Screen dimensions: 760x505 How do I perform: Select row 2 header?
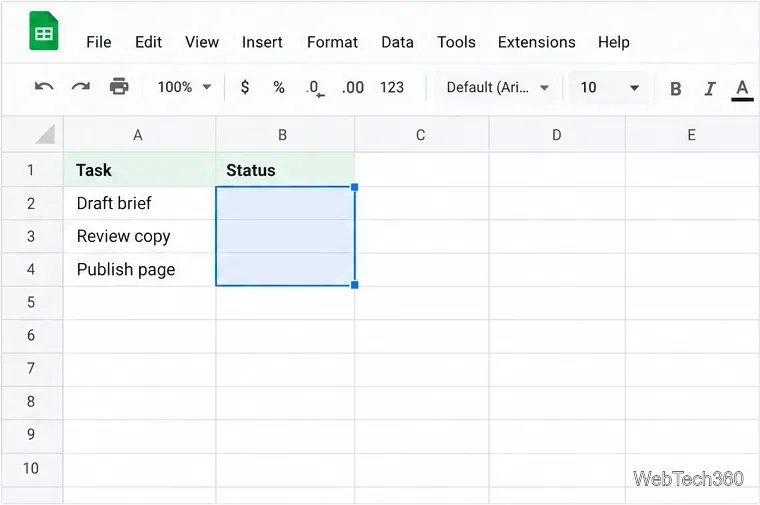coord(32,203)
